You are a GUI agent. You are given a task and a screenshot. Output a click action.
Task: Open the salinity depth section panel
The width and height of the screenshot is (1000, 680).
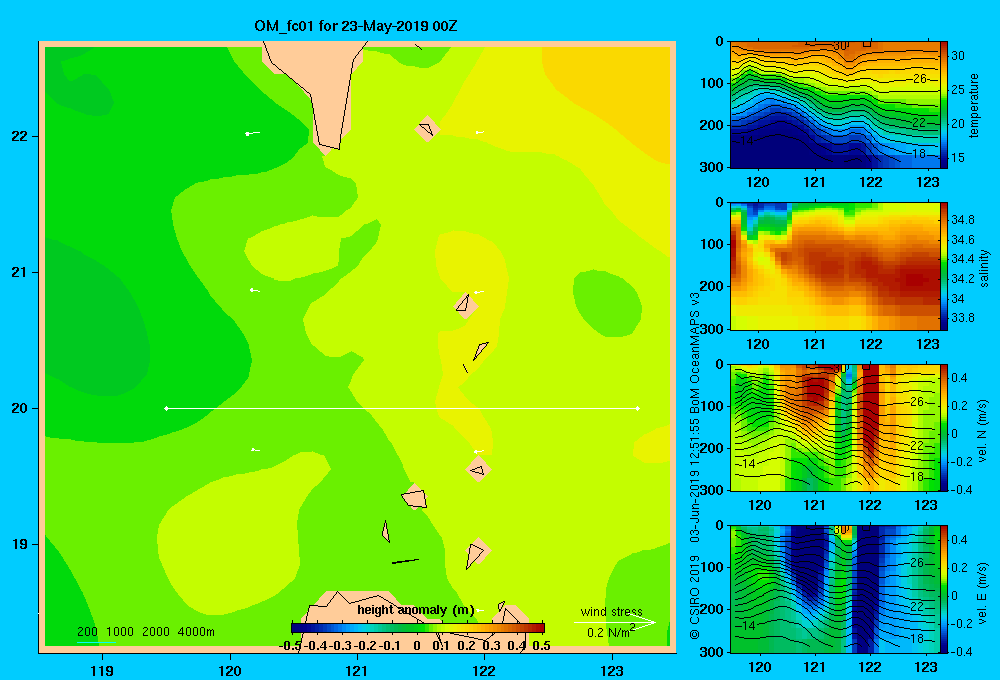coord(834,266)
